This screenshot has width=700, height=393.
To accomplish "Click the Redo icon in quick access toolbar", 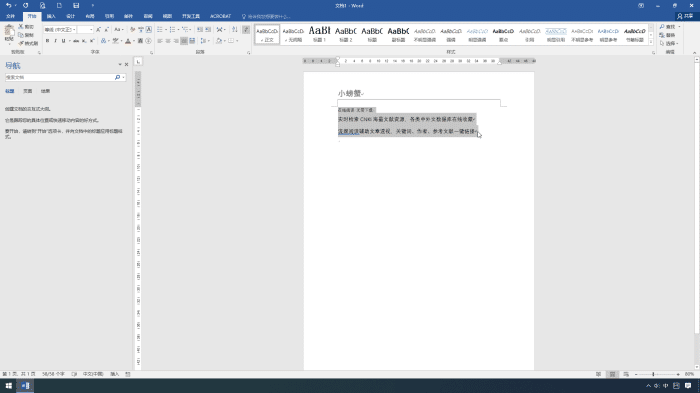I will pyautogui.click(x=25, y=5).
